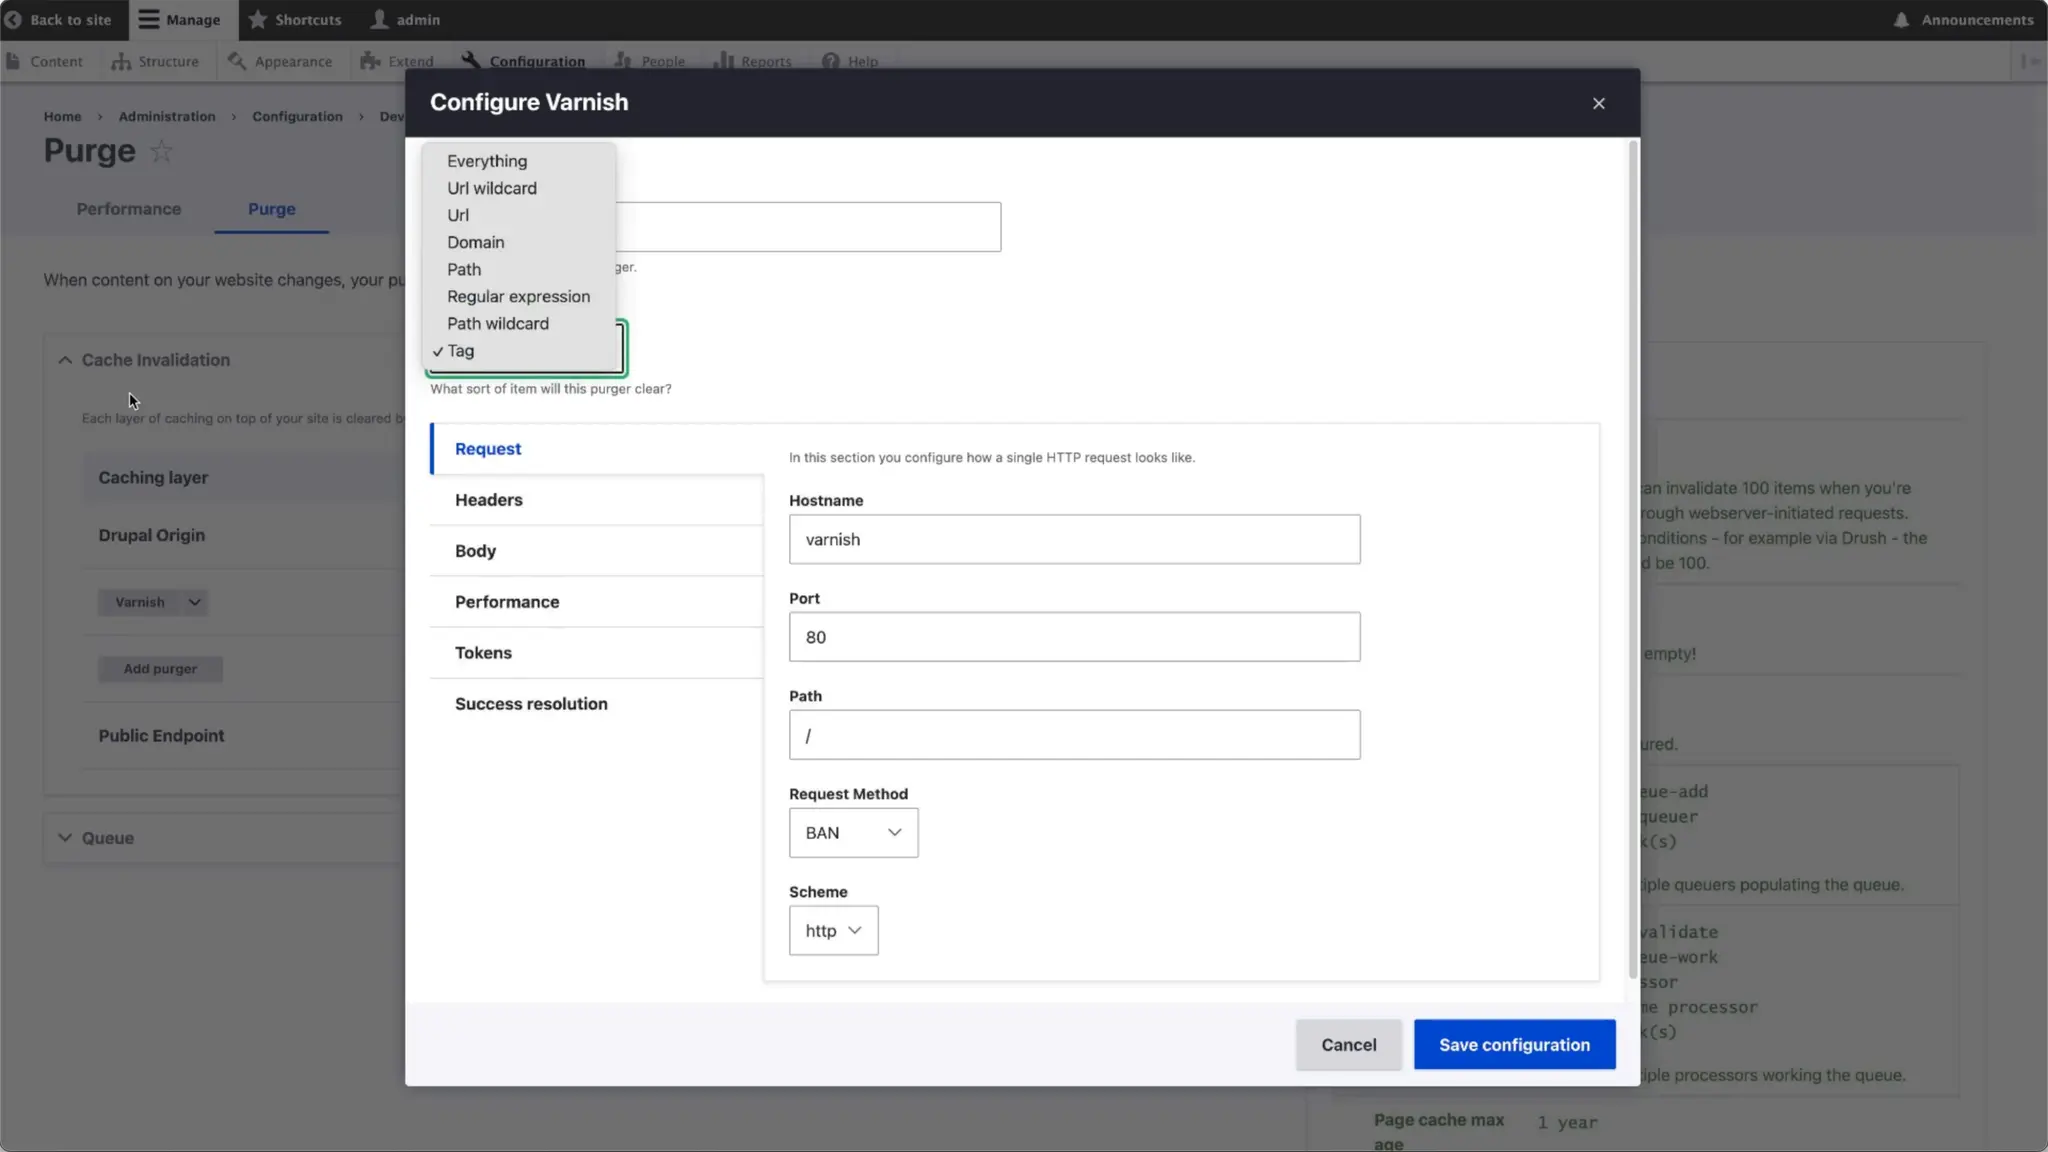Click the Manage hamburger menu icon
The height and width of the screenshot is (1152, 2048).
149,20
